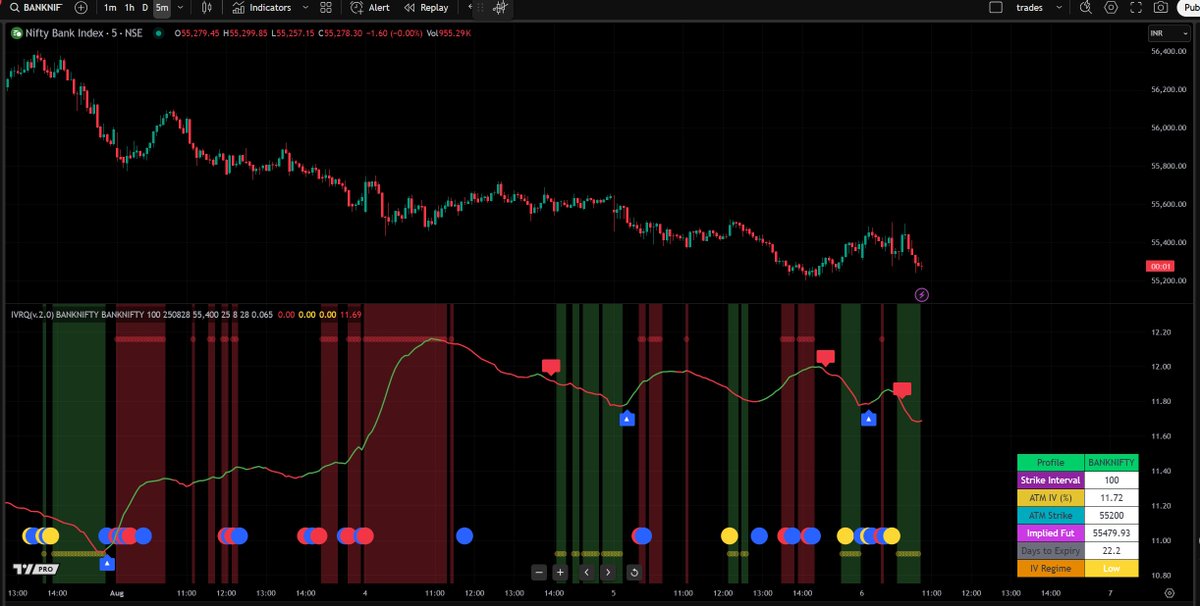Screen dimensions: 1200x606
Task: Click the Strike Interval row label
Action: [1051, 480]
